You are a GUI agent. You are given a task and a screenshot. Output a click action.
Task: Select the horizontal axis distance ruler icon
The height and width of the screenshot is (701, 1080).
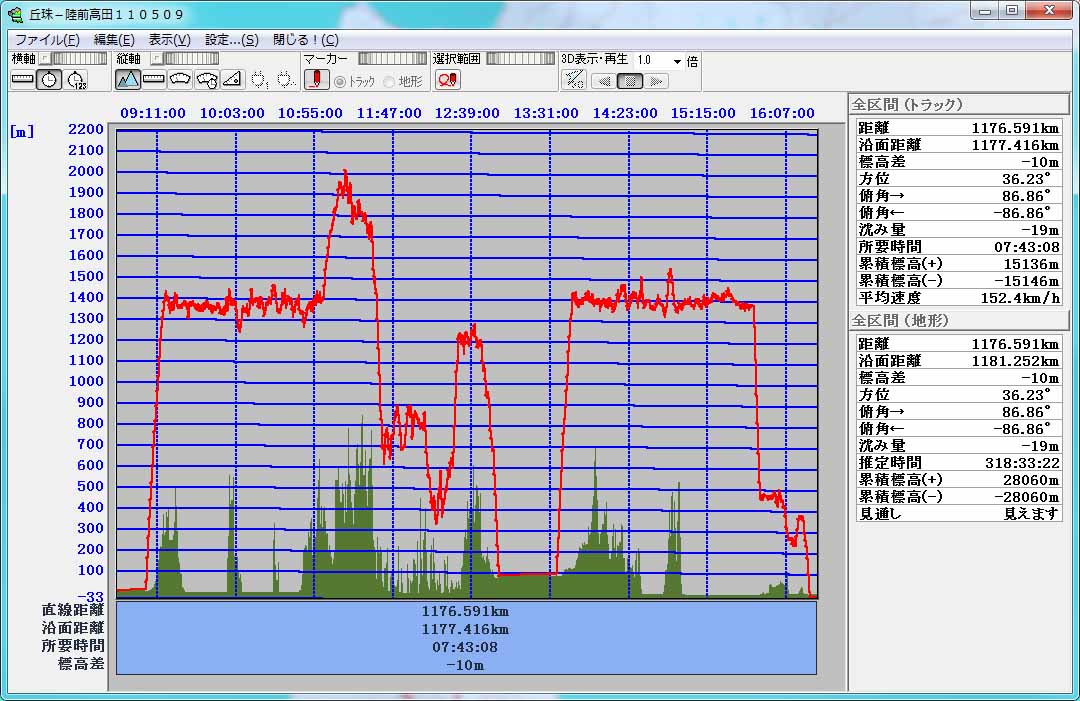click(x=22, y=79)
